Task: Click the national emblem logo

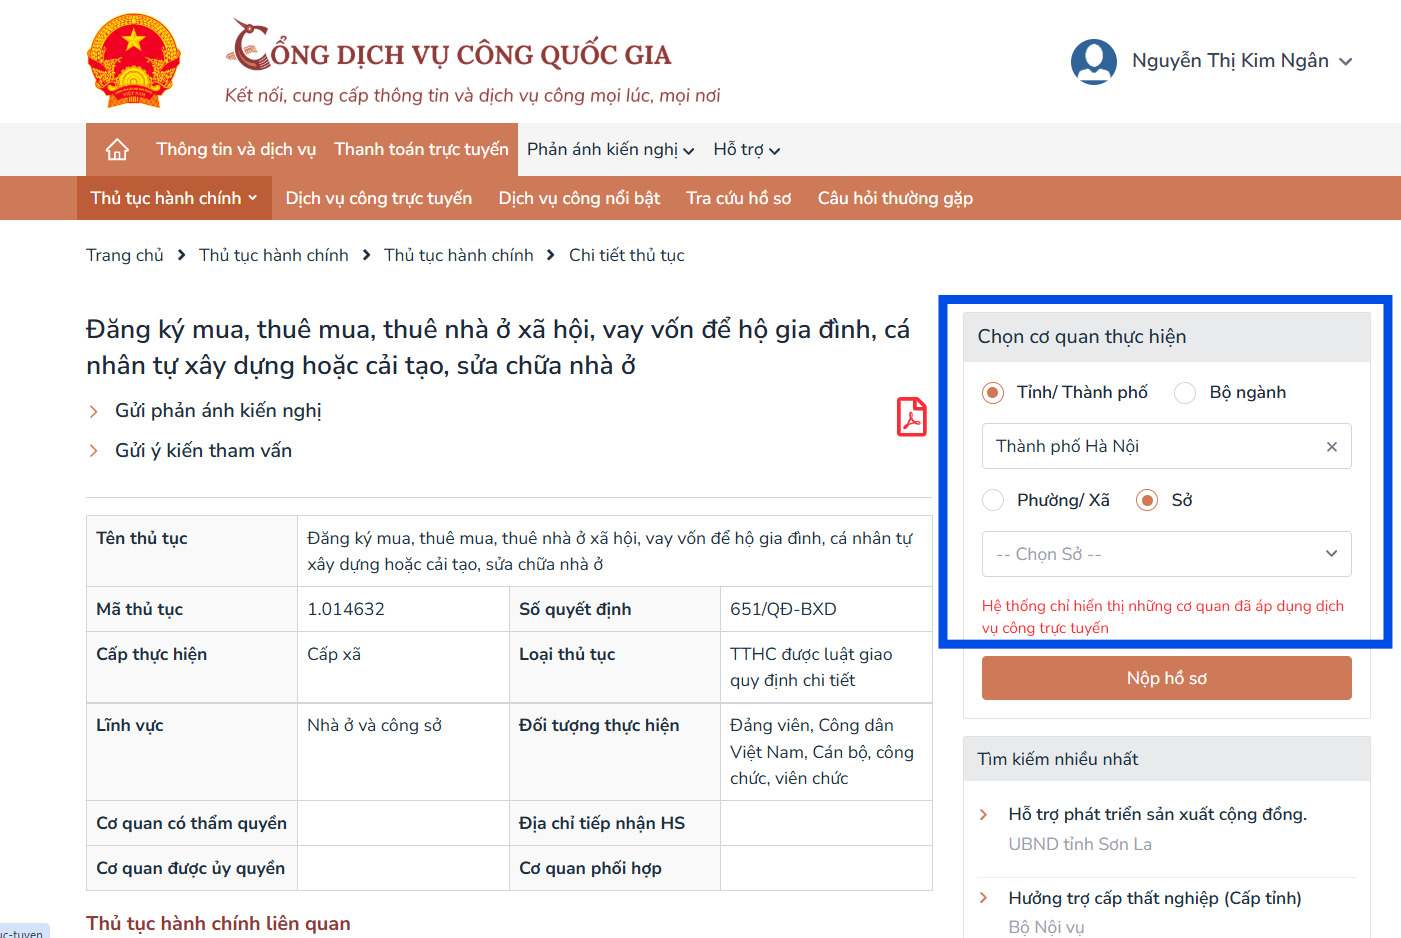Action: pos(134,61)
